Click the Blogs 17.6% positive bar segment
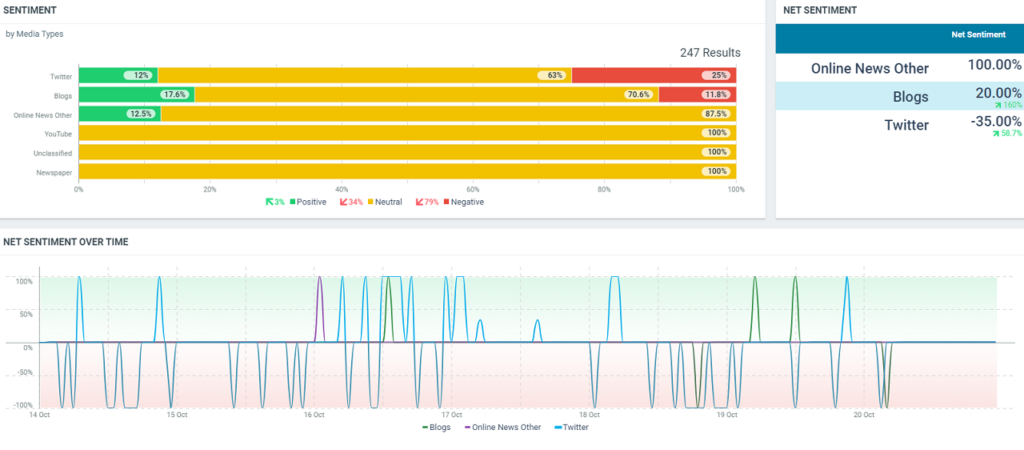1024x450 pixels. 136,95
